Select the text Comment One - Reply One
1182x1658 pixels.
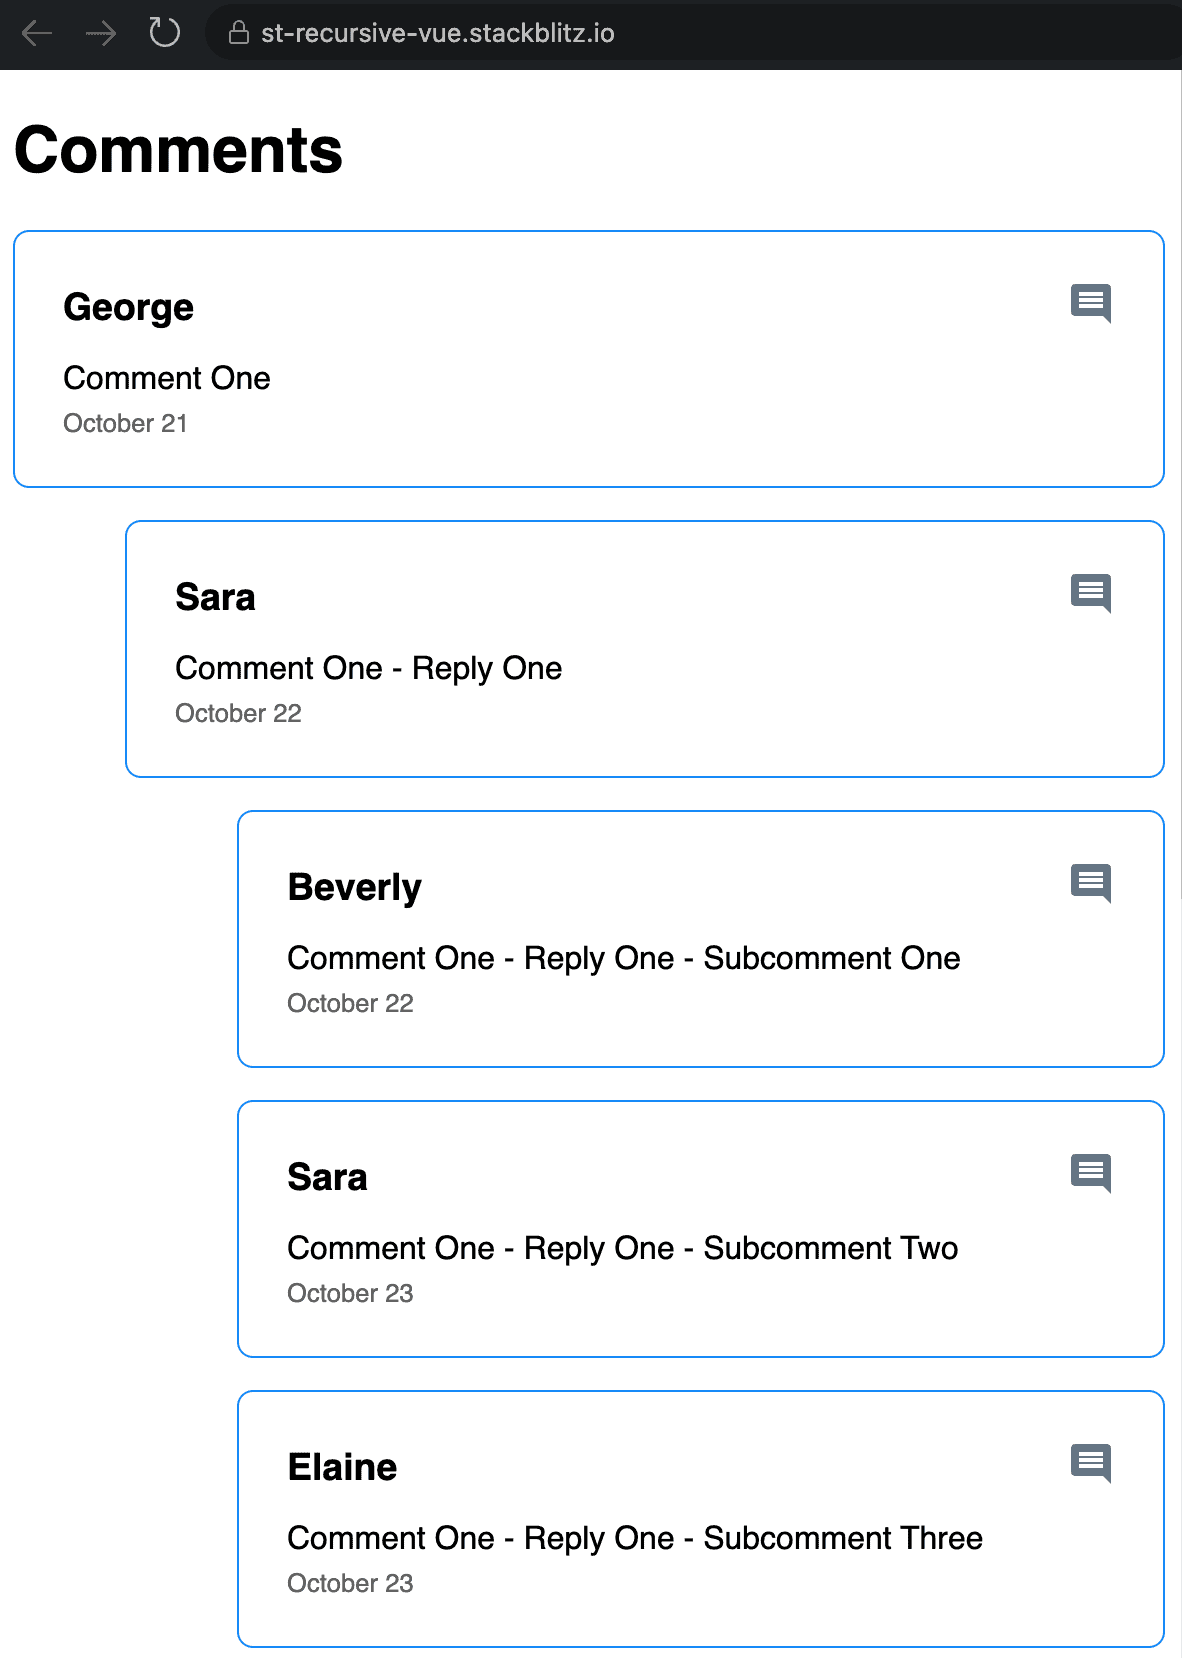368,668
